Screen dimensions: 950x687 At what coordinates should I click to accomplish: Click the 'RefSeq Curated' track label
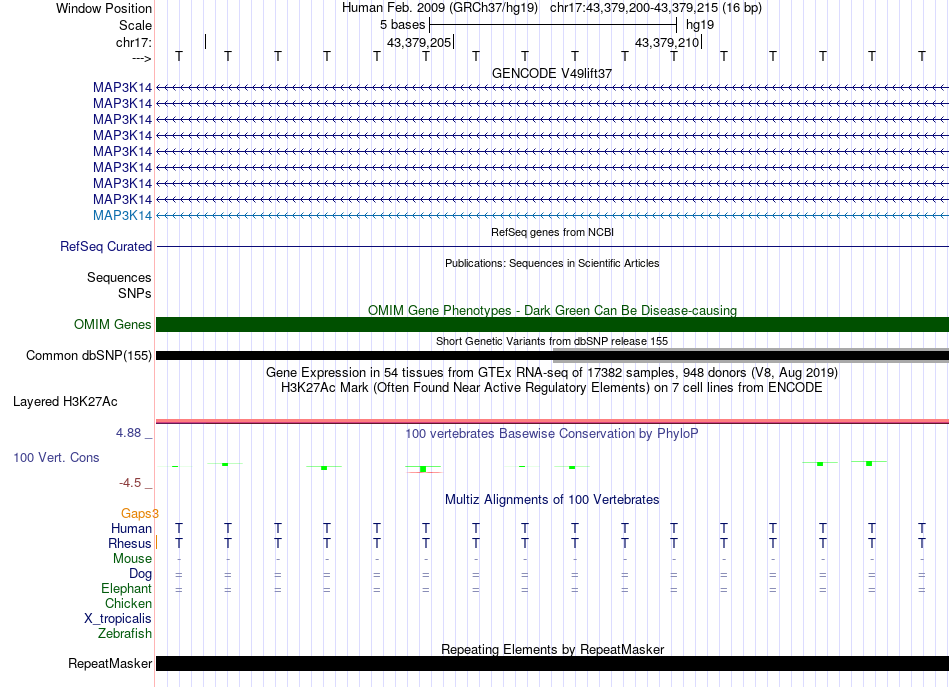(106, 247)
